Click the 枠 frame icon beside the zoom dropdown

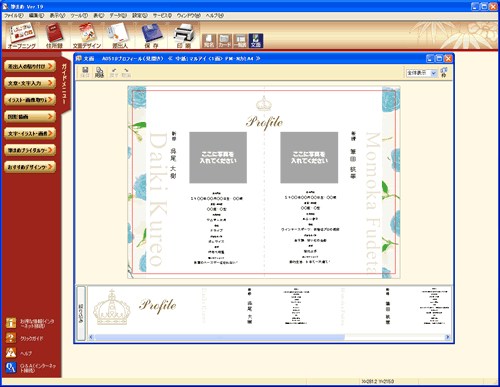click(x=444, y=72)
